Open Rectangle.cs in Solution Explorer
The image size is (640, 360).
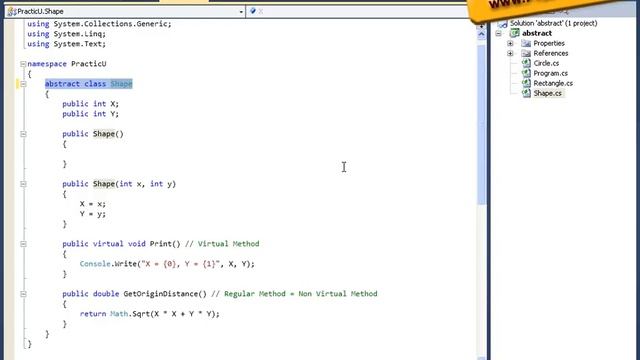tap(553, 83)
